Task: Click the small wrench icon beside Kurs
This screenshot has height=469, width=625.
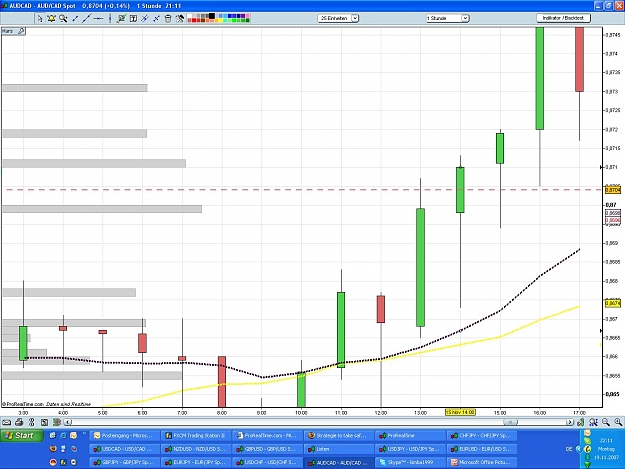Action: [x=21, y=31]
